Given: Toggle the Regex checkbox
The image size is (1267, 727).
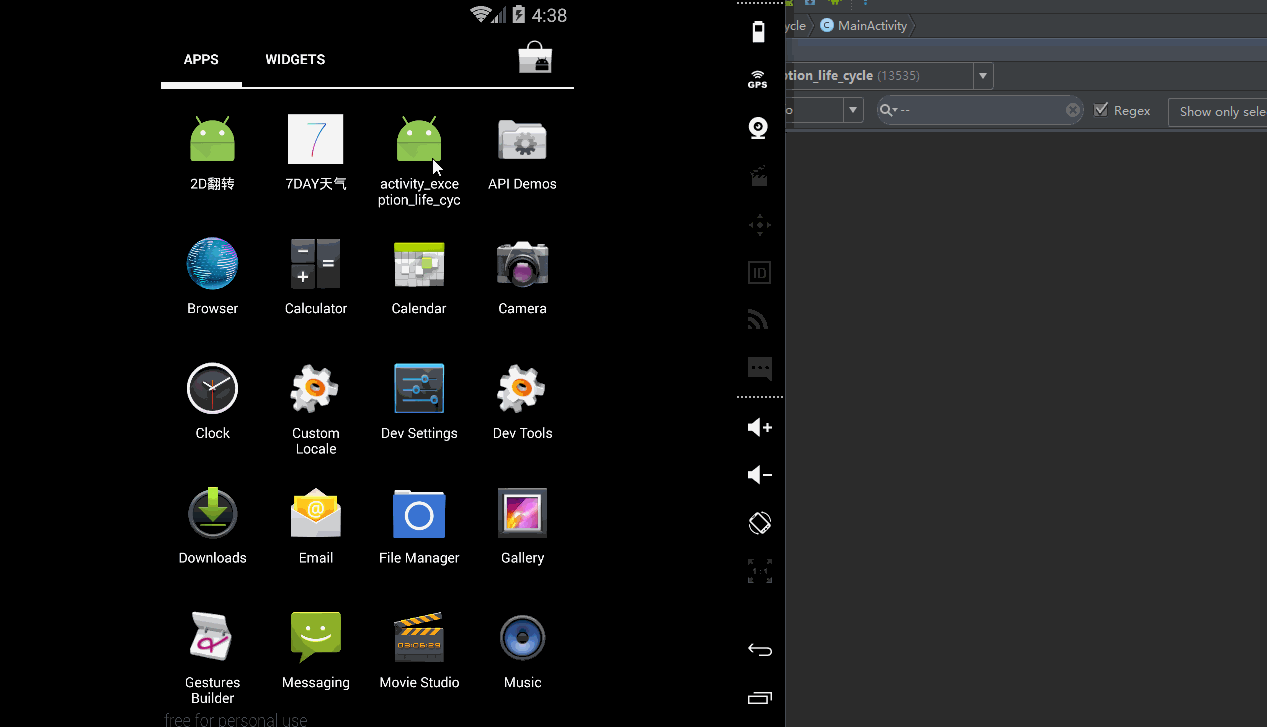Looking at the screenshot, I should coord(1101,110).
